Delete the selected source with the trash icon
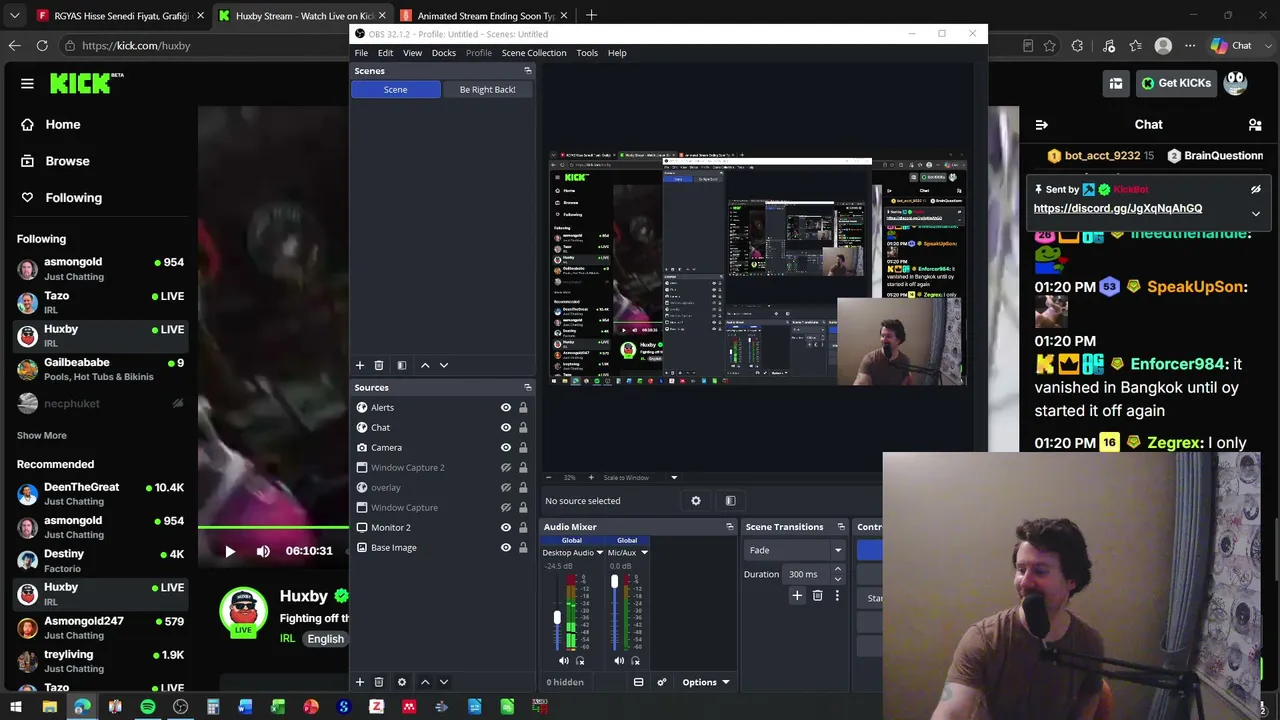 (379, 682)
